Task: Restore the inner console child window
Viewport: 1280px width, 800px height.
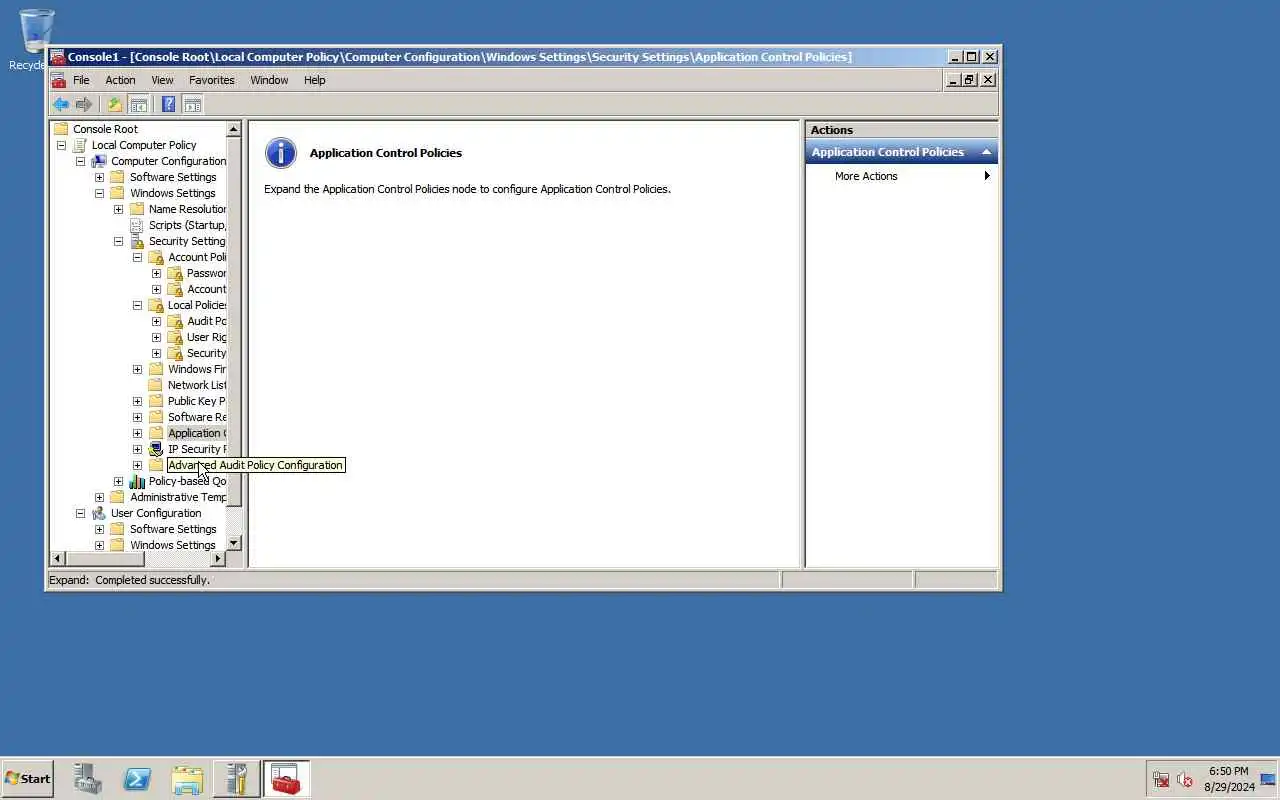Action: 970,80
